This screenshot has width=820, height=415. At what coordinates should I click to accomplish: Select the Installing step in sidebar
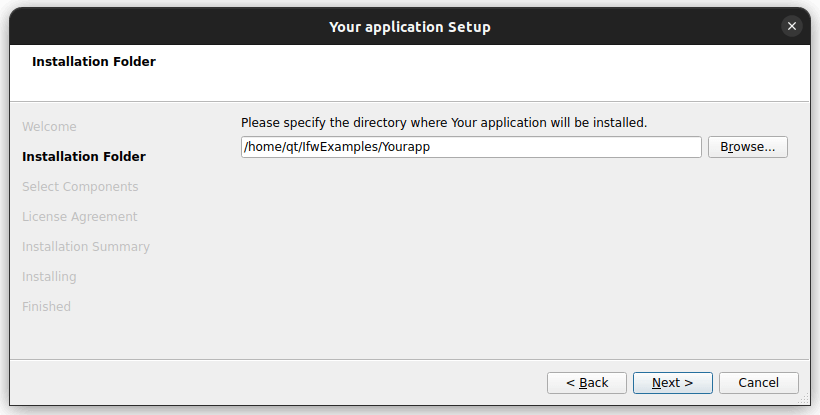49,277
